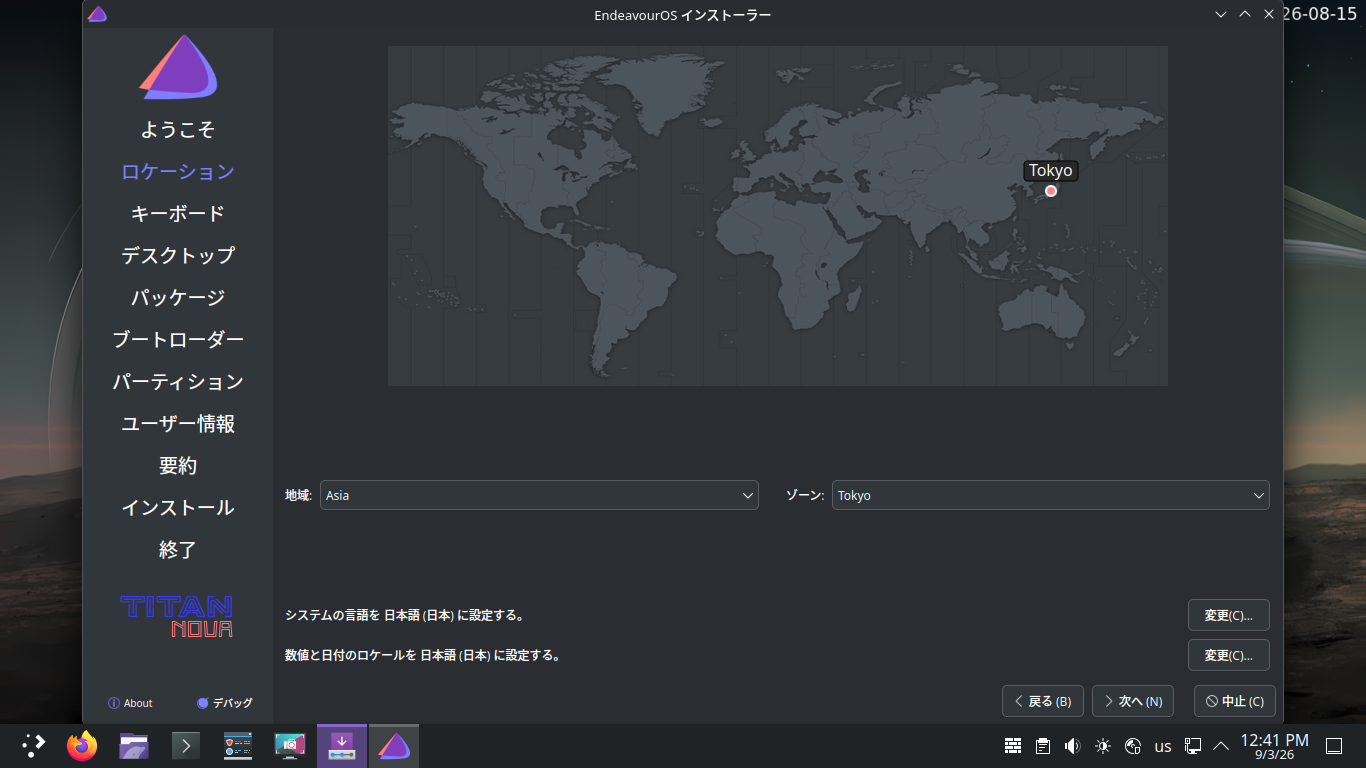Click the screen brightness tray icon
The width and height of the screenshot is (1366, 768).
pyautogui.click(x=1103, y=746)
